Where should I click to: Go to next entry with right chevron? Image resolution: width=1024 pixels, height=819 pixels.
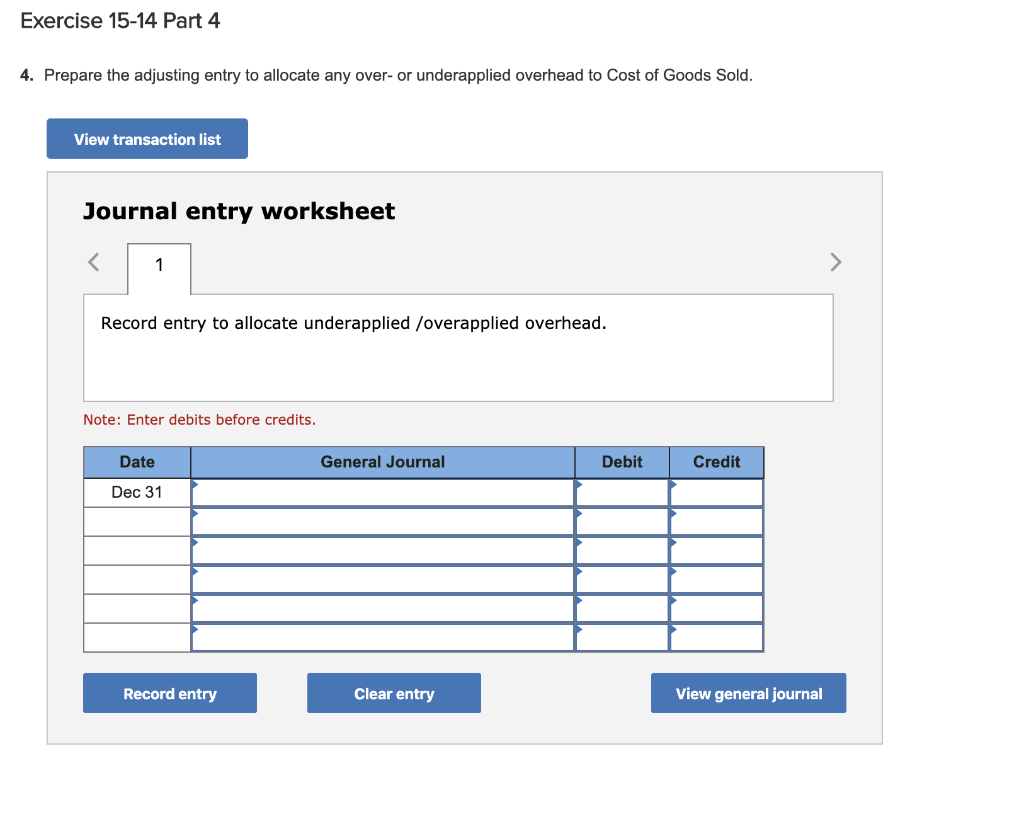pos(835,262)
